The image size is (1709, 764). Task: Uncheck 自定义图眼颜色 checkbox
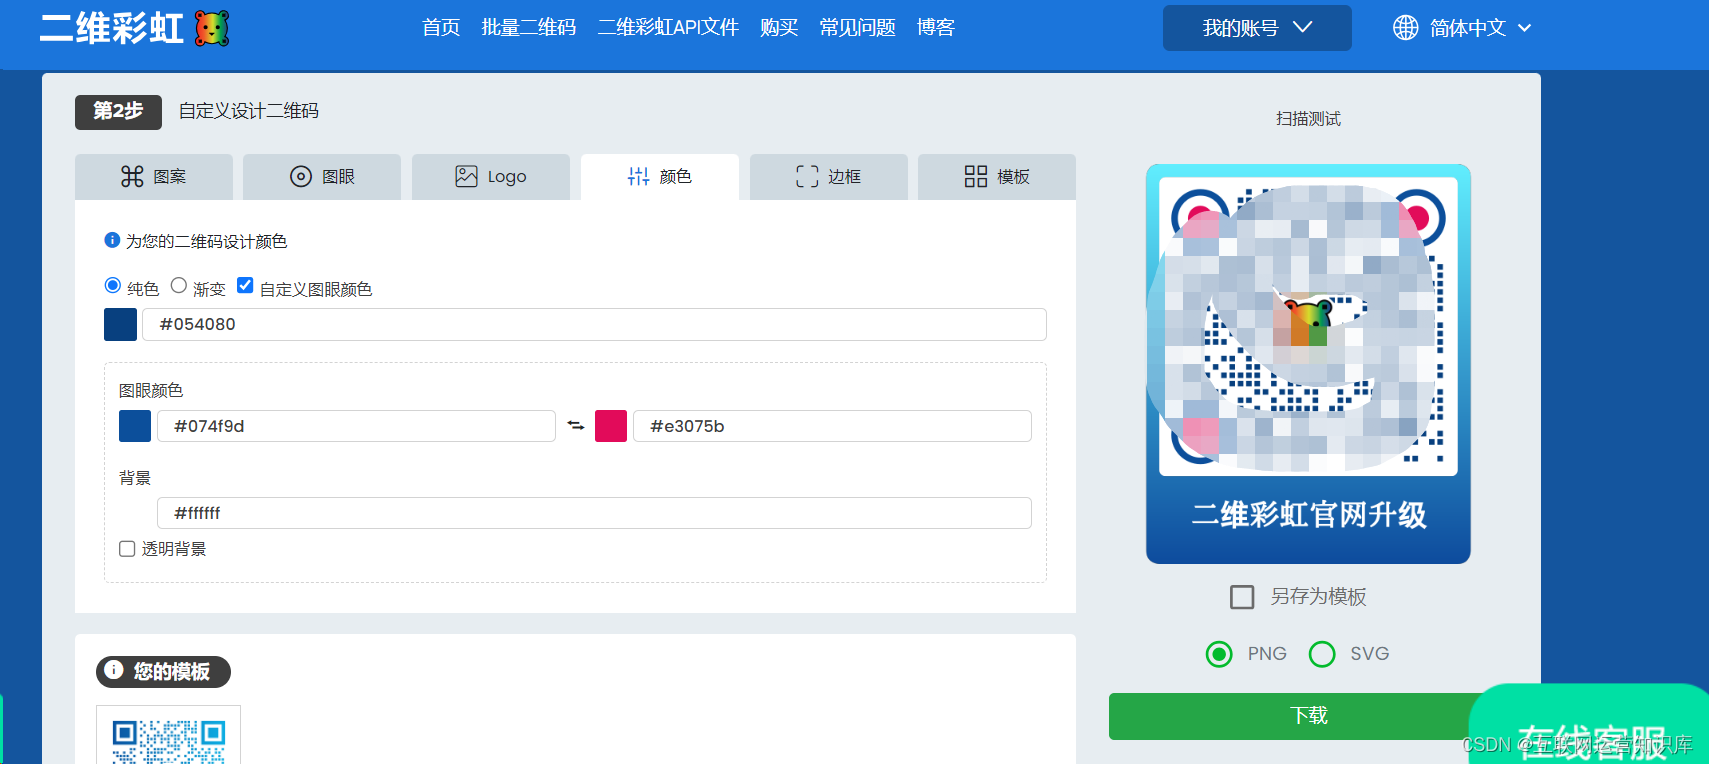click(245, 286)
